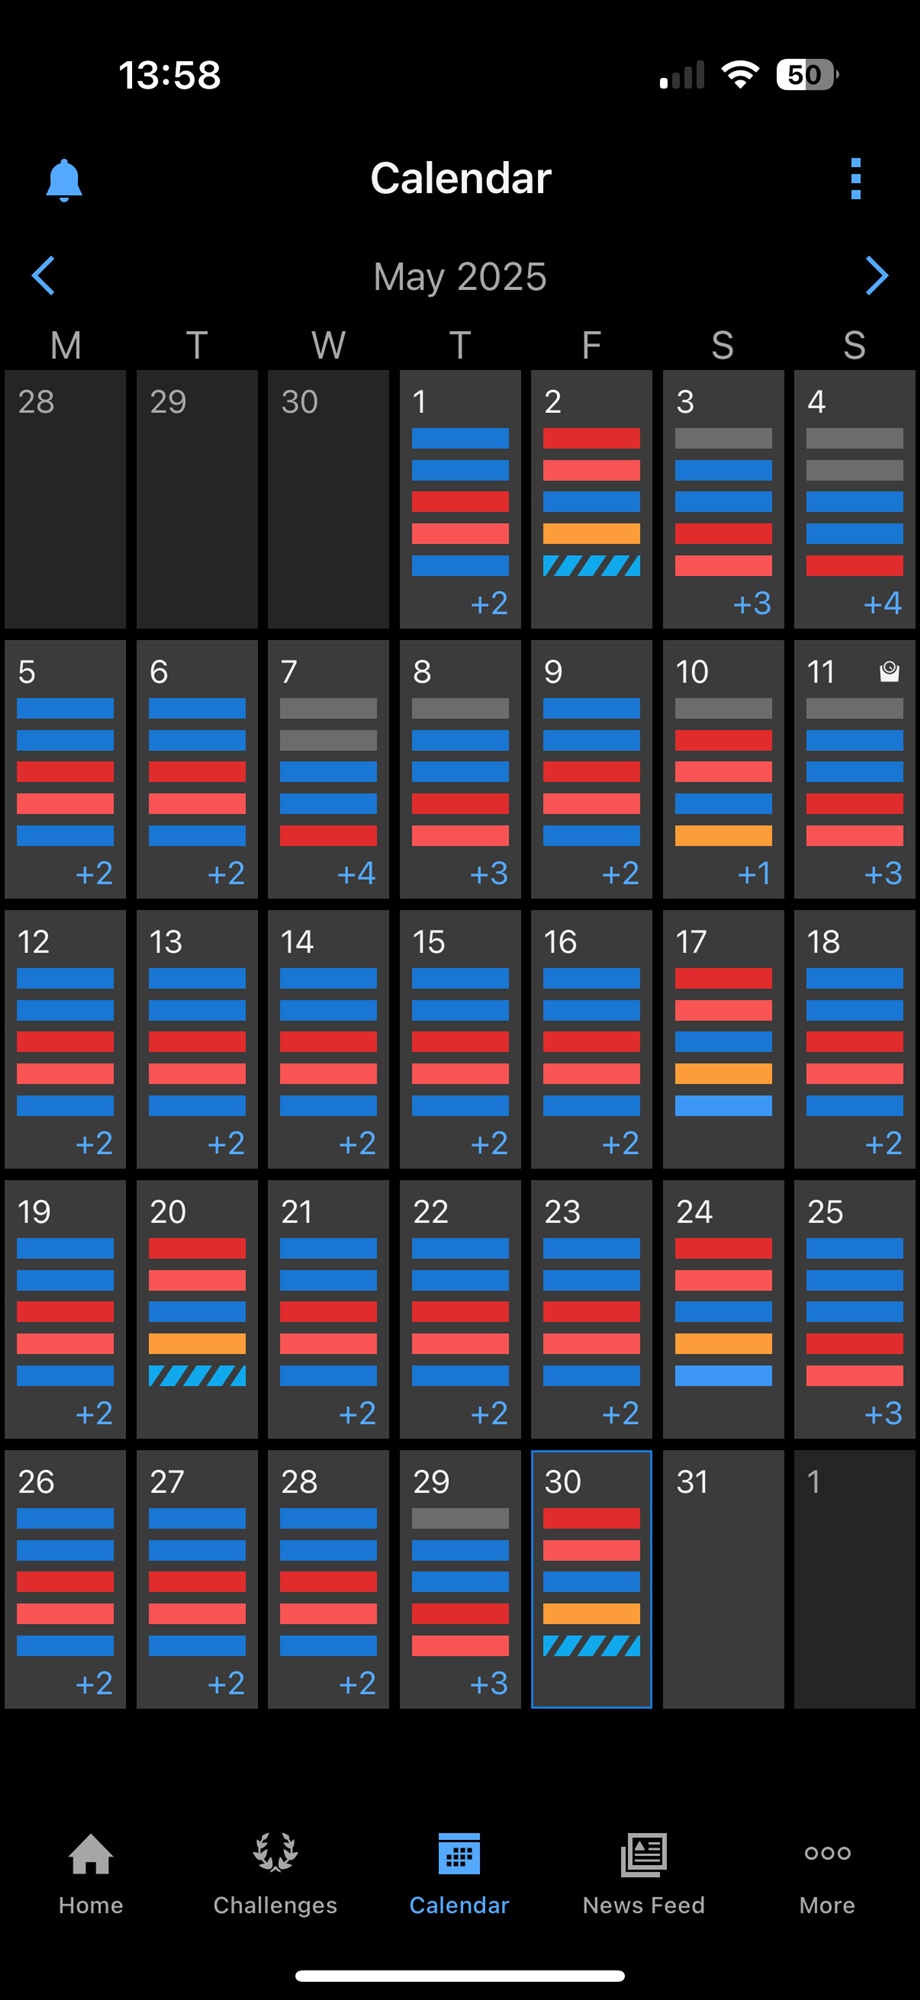This screenshot has height=2000, width=920.
Task: Advance to next month arrow
Action: click(877, 276)
